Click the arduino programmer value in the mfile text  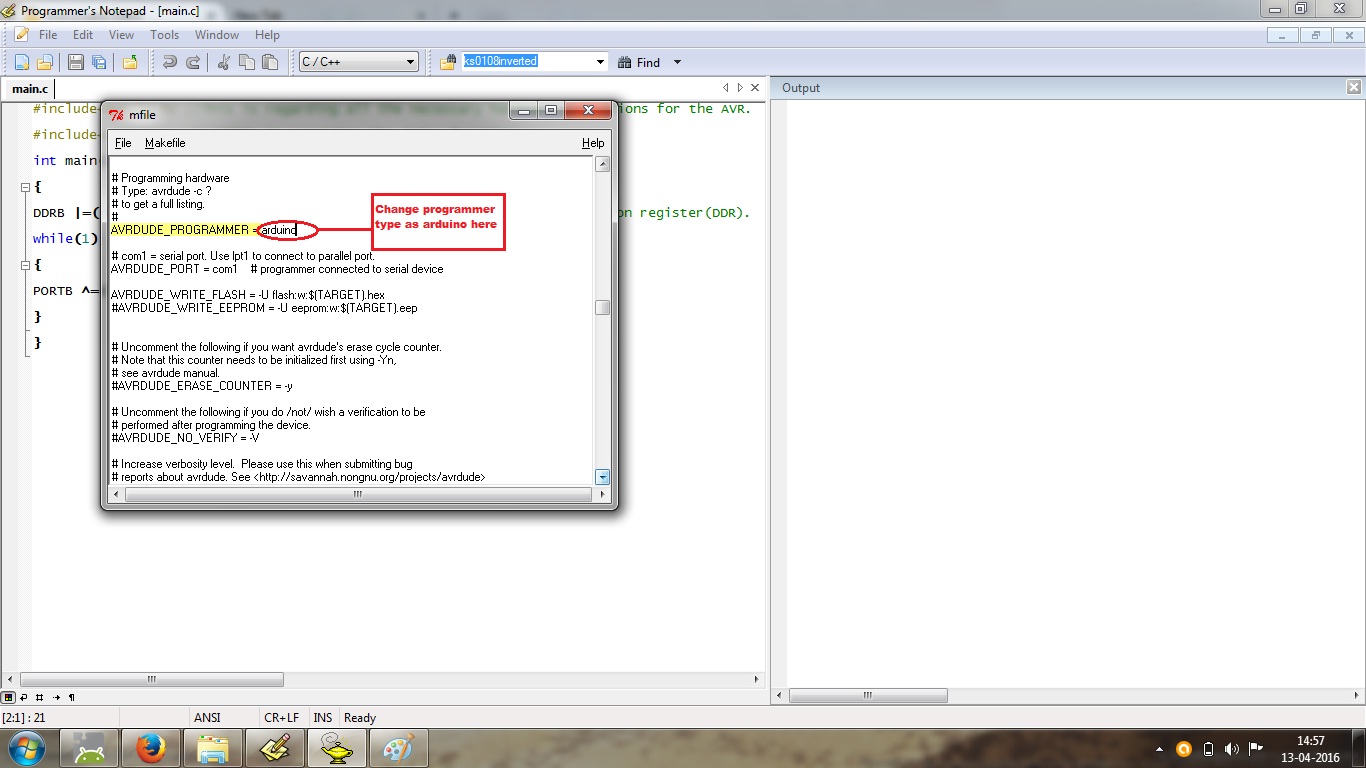(x=278, y=230)
